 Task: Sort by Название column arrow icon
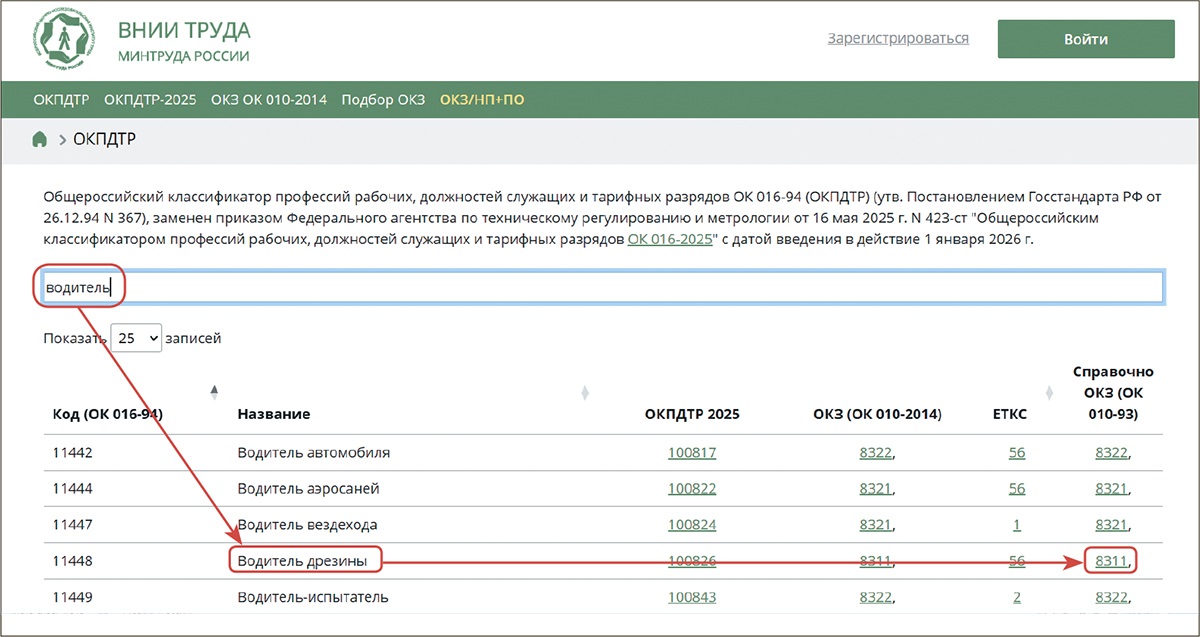[x=585, y=391]
